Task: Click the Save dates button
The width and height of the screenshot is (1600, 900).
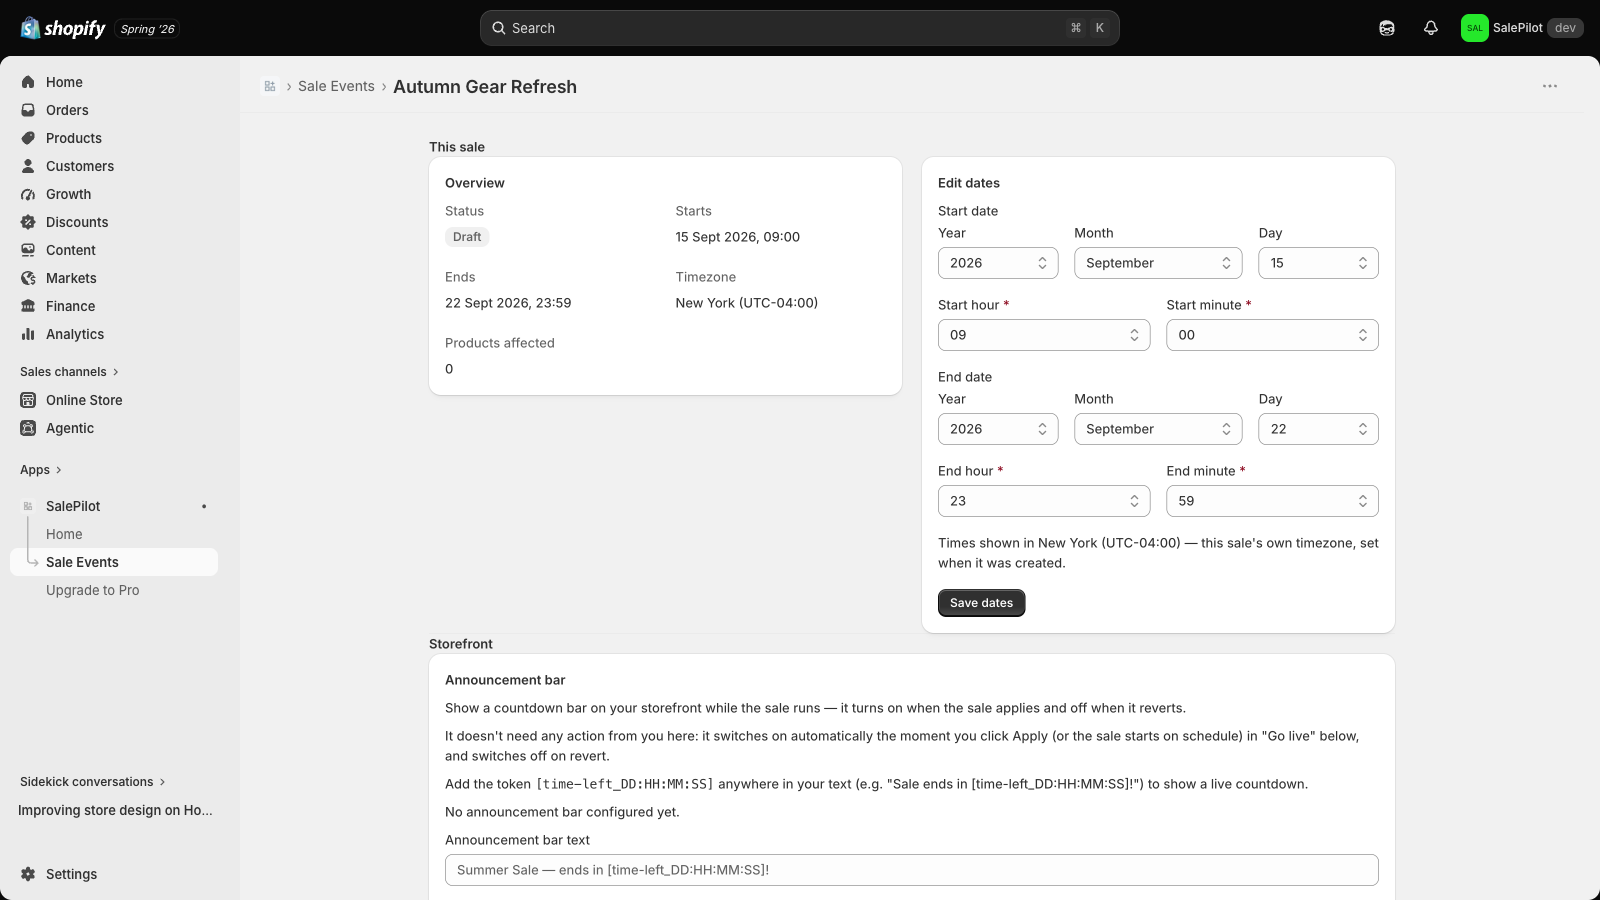Action: 981,603
